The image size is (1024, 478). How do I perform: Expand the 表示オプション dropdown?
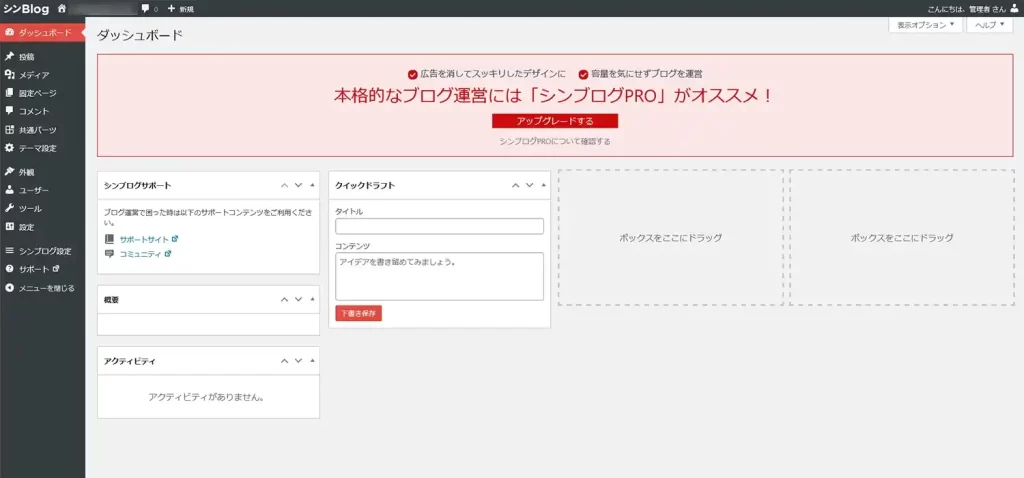tap(925, 25)
